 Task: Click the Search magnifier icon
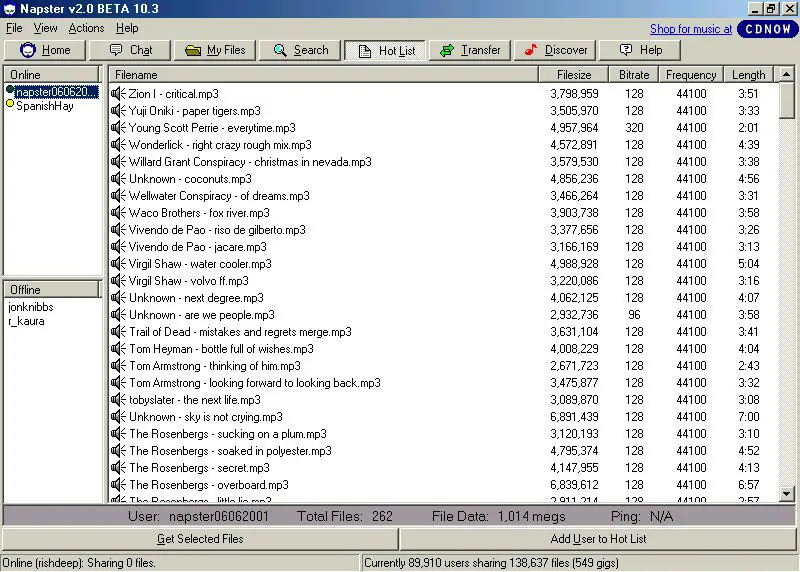[x=280, y=50]
